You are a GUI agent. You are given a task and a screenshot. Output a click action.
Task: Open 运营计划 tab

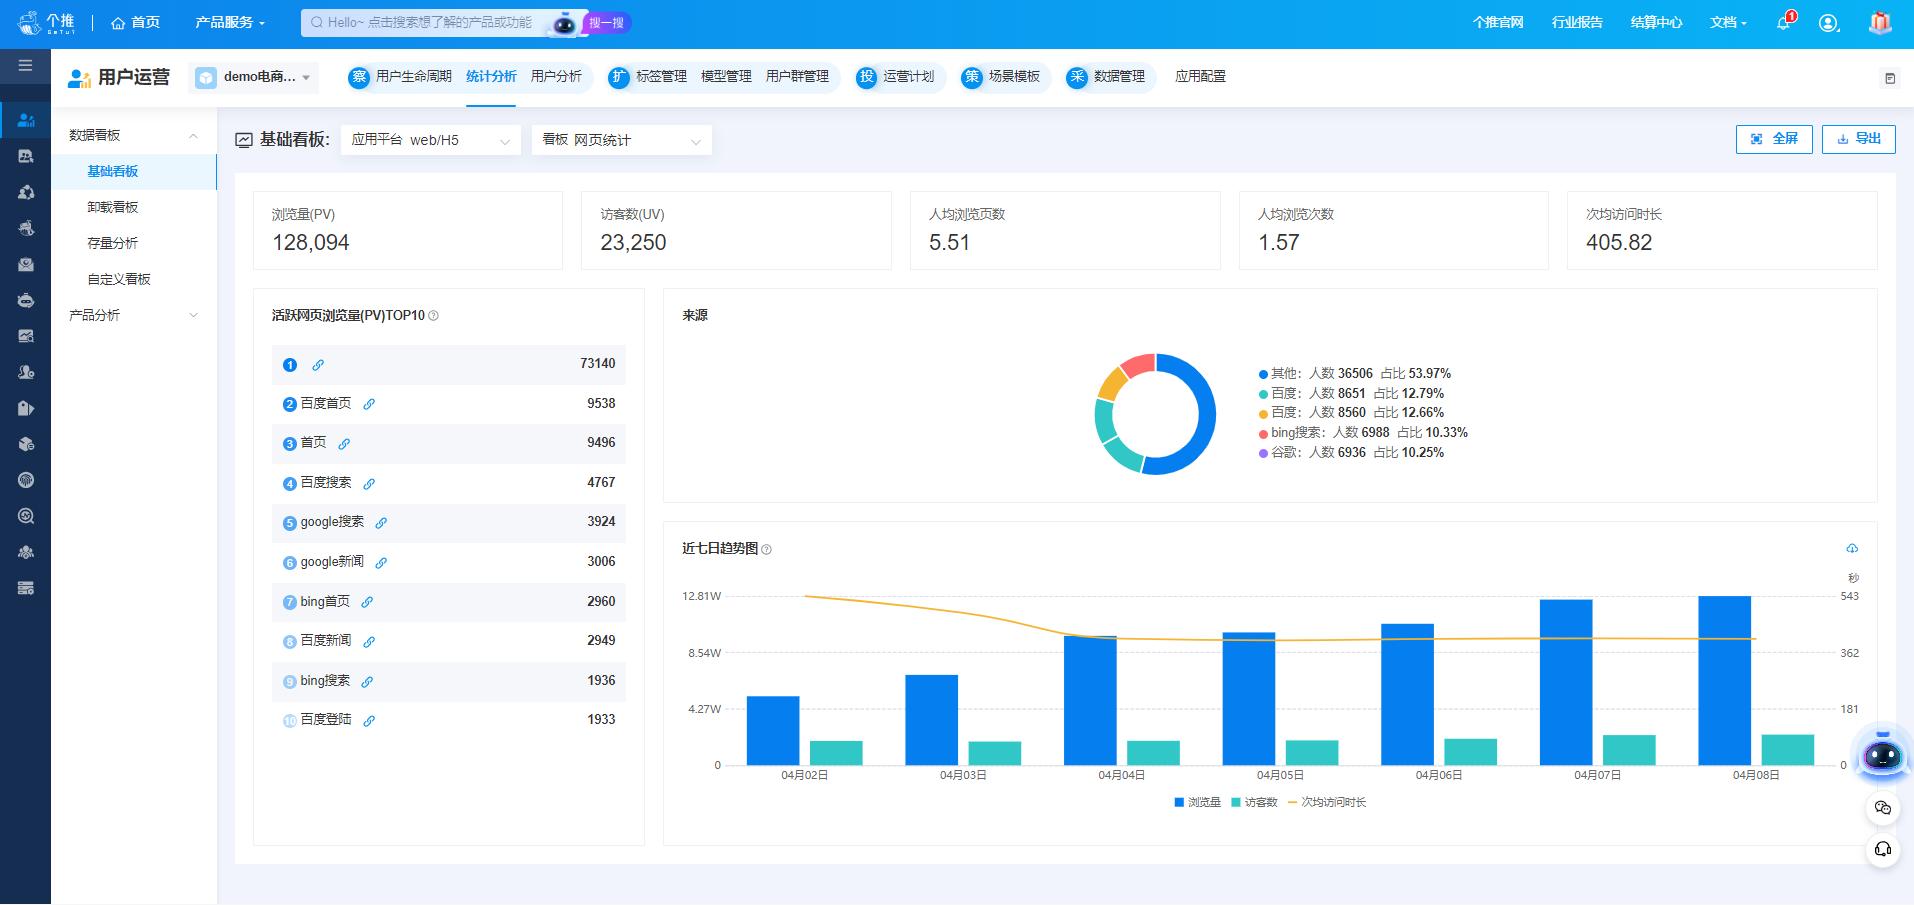[908, 76]
